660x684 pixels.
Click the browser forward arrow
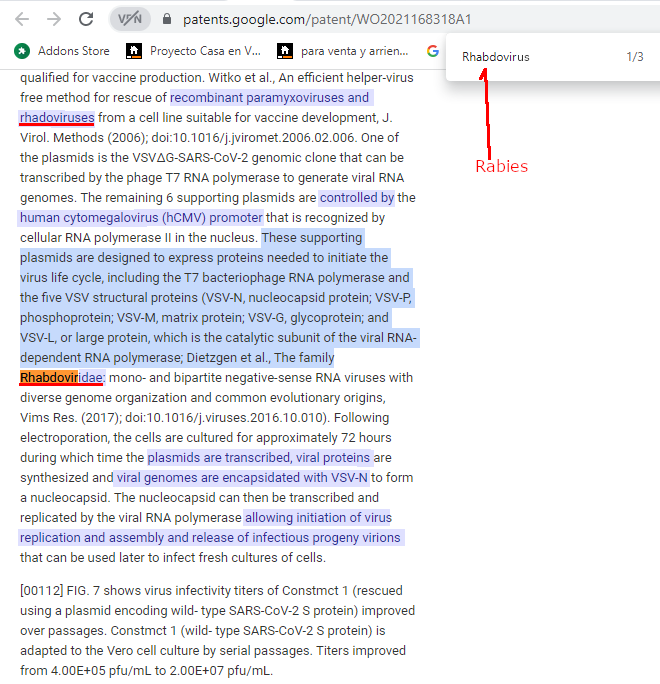(x=54, y=19)
